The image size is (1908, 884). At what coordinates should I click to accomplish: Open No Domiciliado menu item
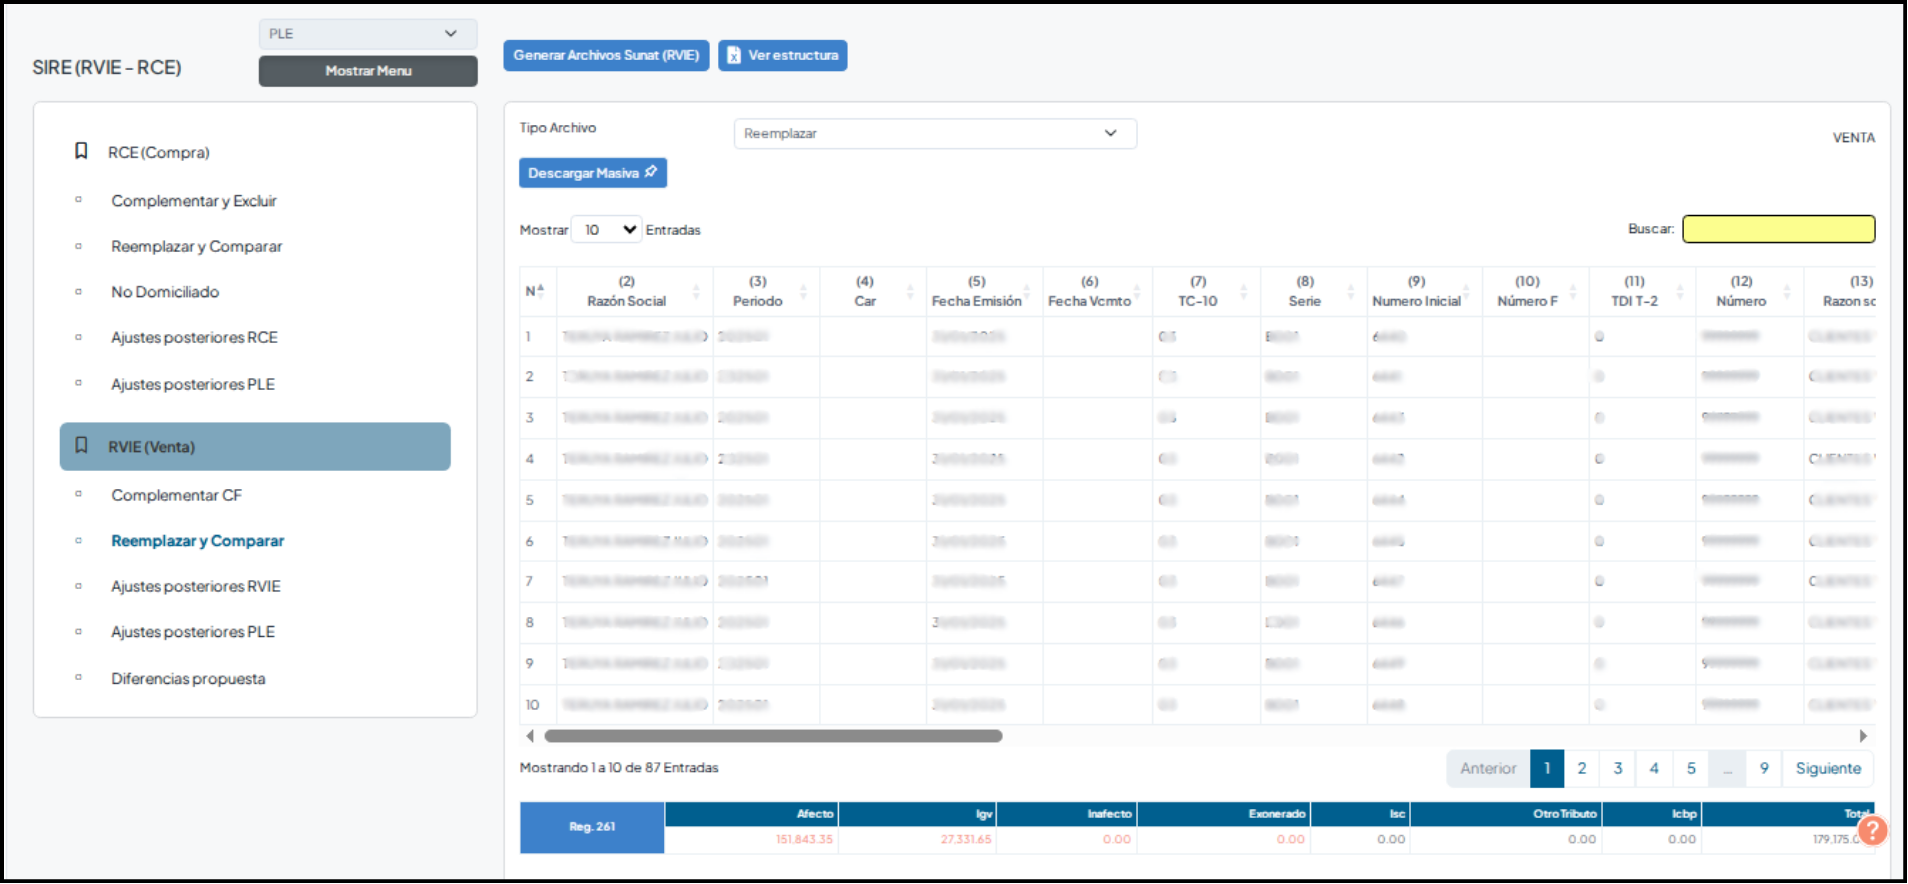(165, 292)
